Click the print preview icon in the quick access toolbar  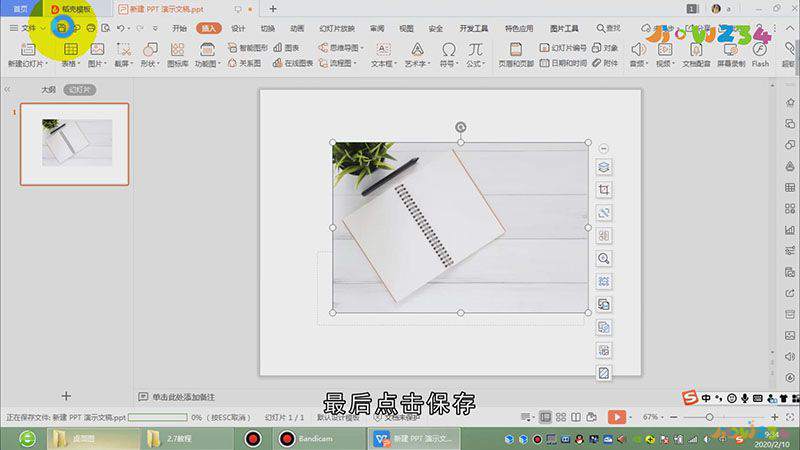[106, 28]
